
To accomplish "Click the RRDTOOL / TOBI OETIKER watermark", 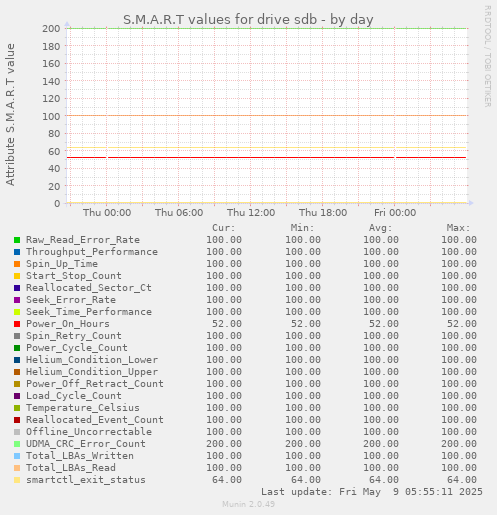I will 488,56.
